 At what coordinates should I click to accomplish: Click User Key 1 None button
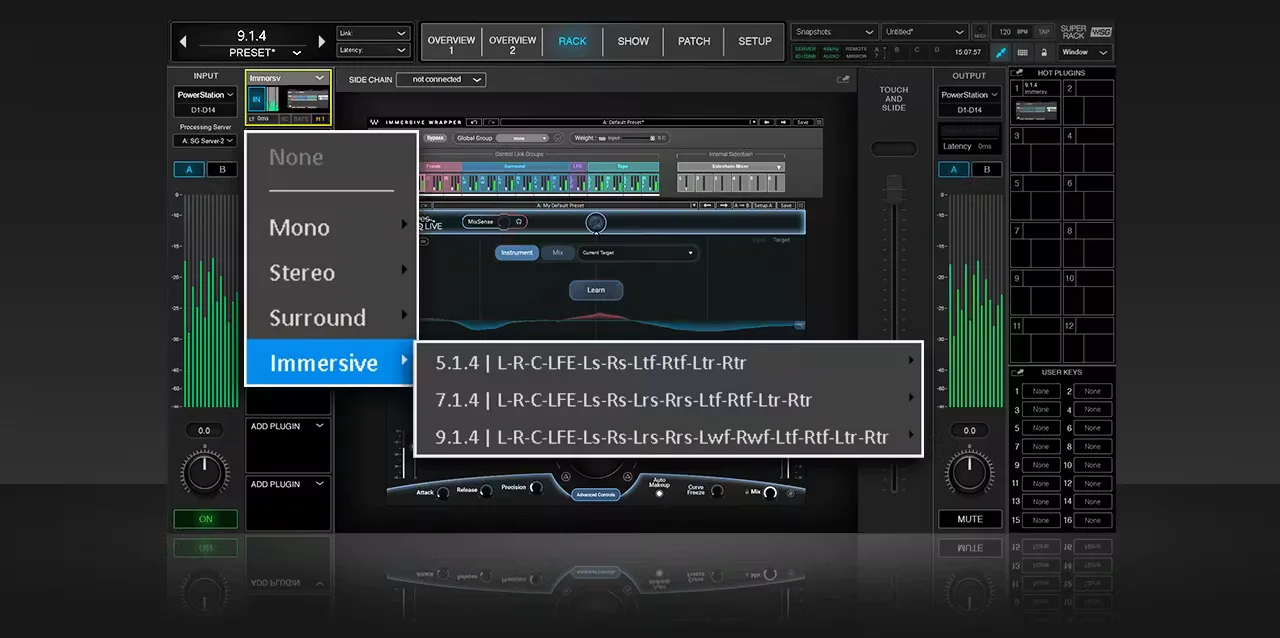point(1041,391)
